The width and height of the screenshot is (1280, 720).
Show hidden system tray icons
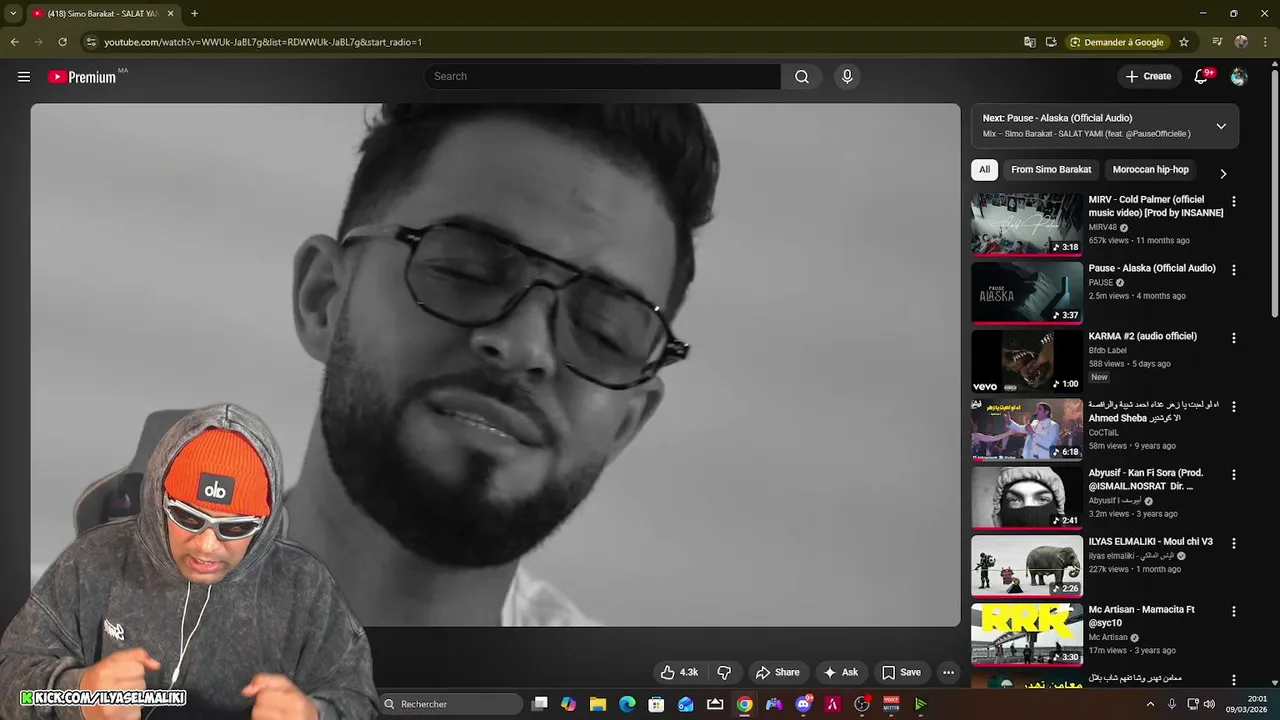pyautogui.click(x=1150, y=704)
